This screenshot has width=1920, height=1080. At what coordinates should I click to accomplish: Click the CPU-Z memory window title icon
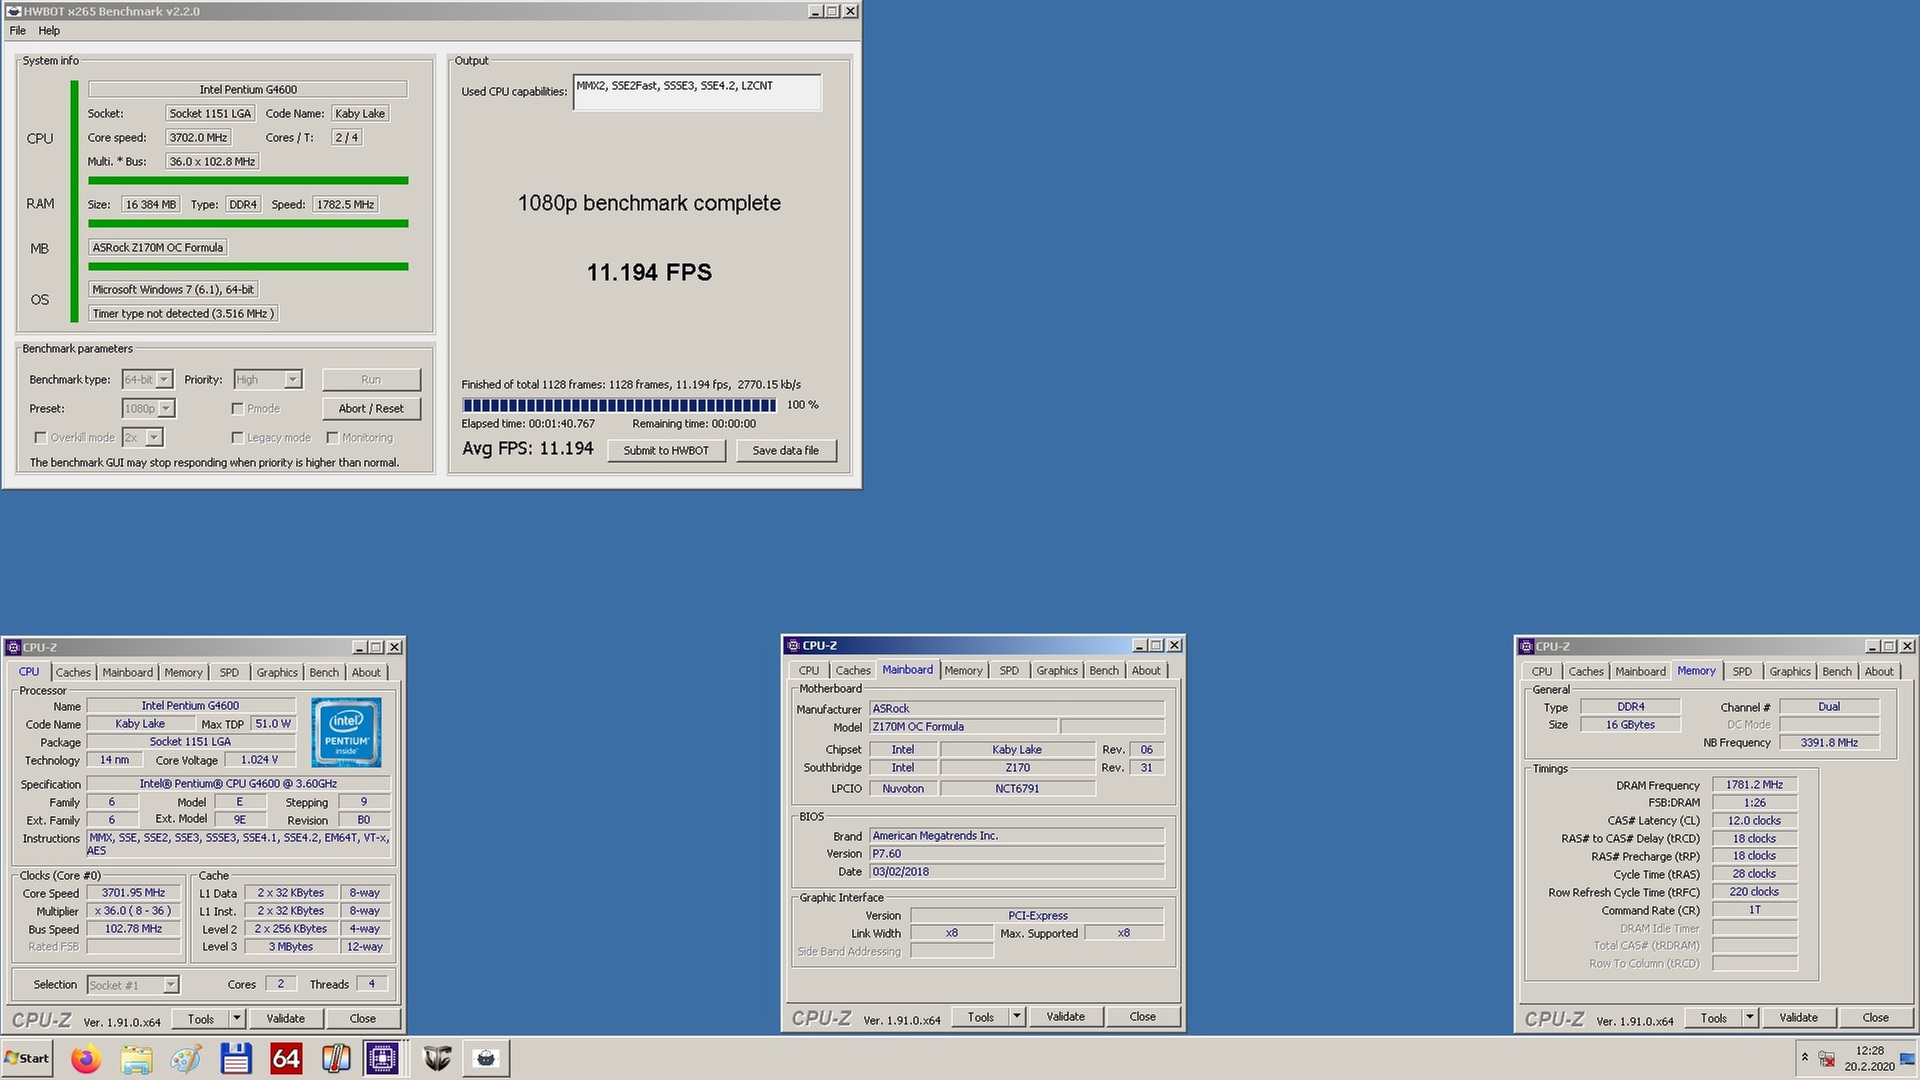1527,646
